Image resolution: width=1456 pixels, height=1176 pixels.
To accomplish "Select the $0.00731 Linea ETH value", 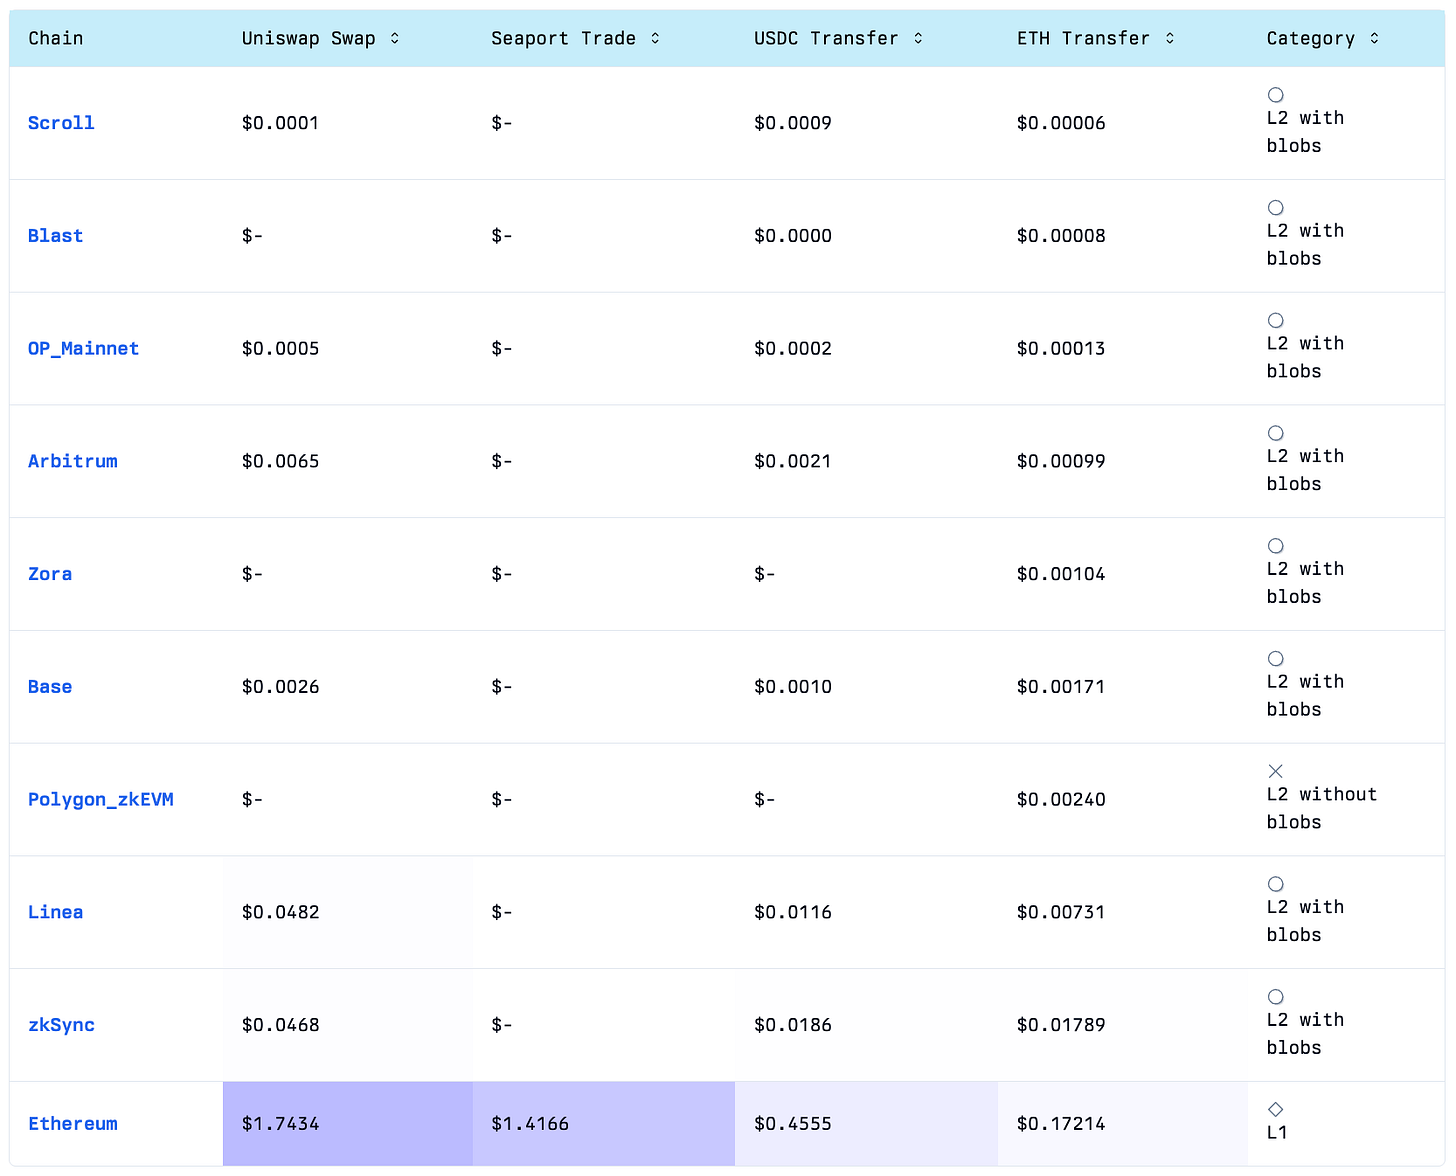I will [x=1061, y=912].
